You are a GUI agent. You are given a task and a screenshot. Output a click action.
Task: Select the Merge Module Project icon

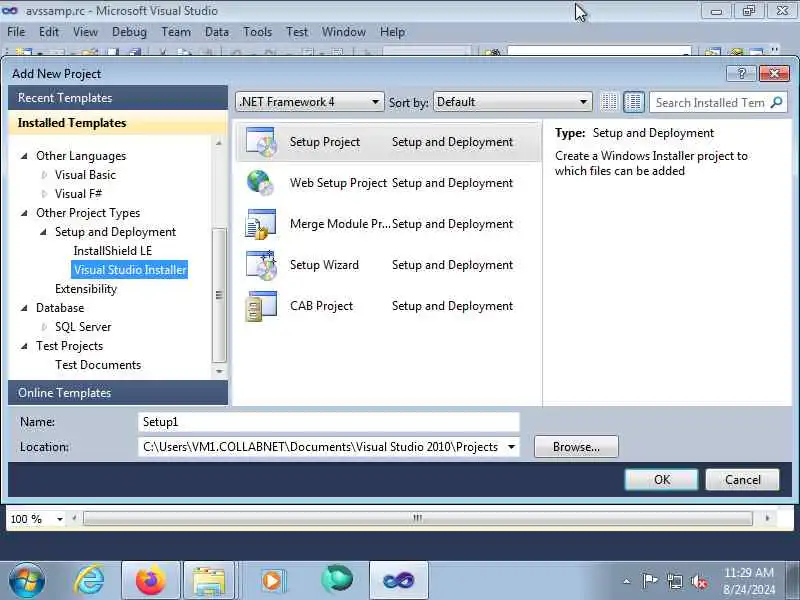pos(261,223)
